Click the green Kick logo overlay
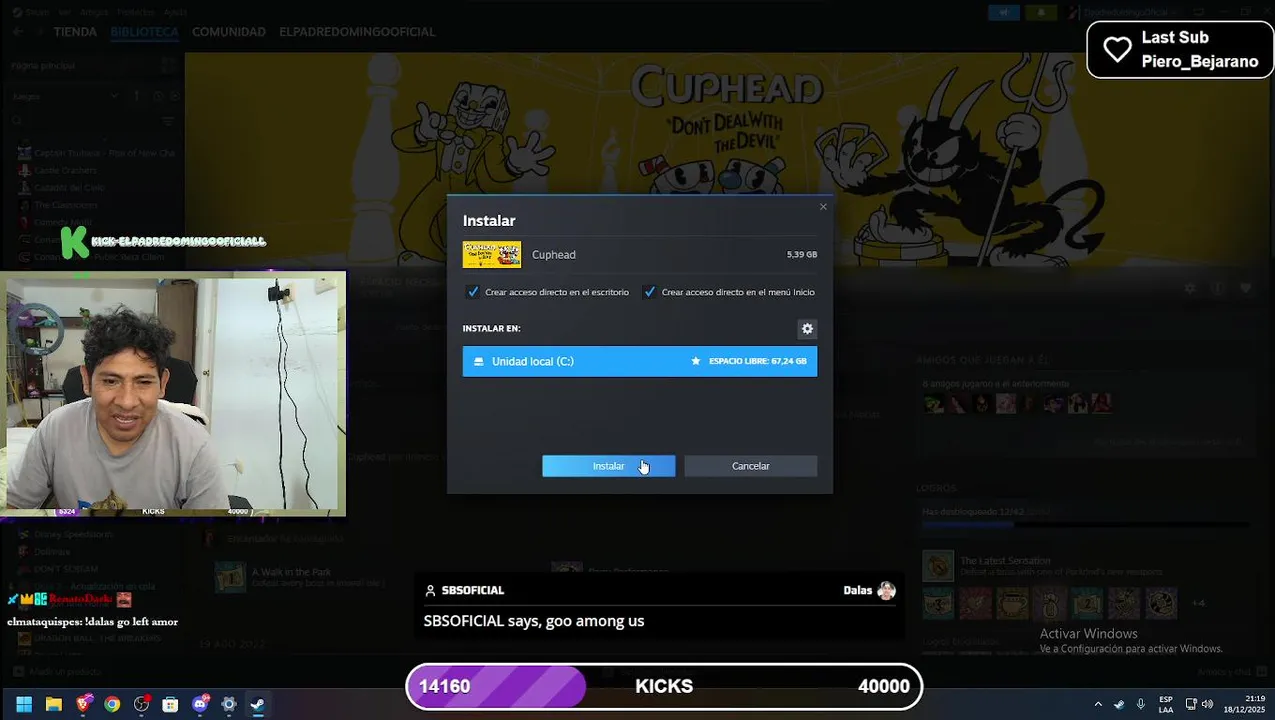 (74, 242)
